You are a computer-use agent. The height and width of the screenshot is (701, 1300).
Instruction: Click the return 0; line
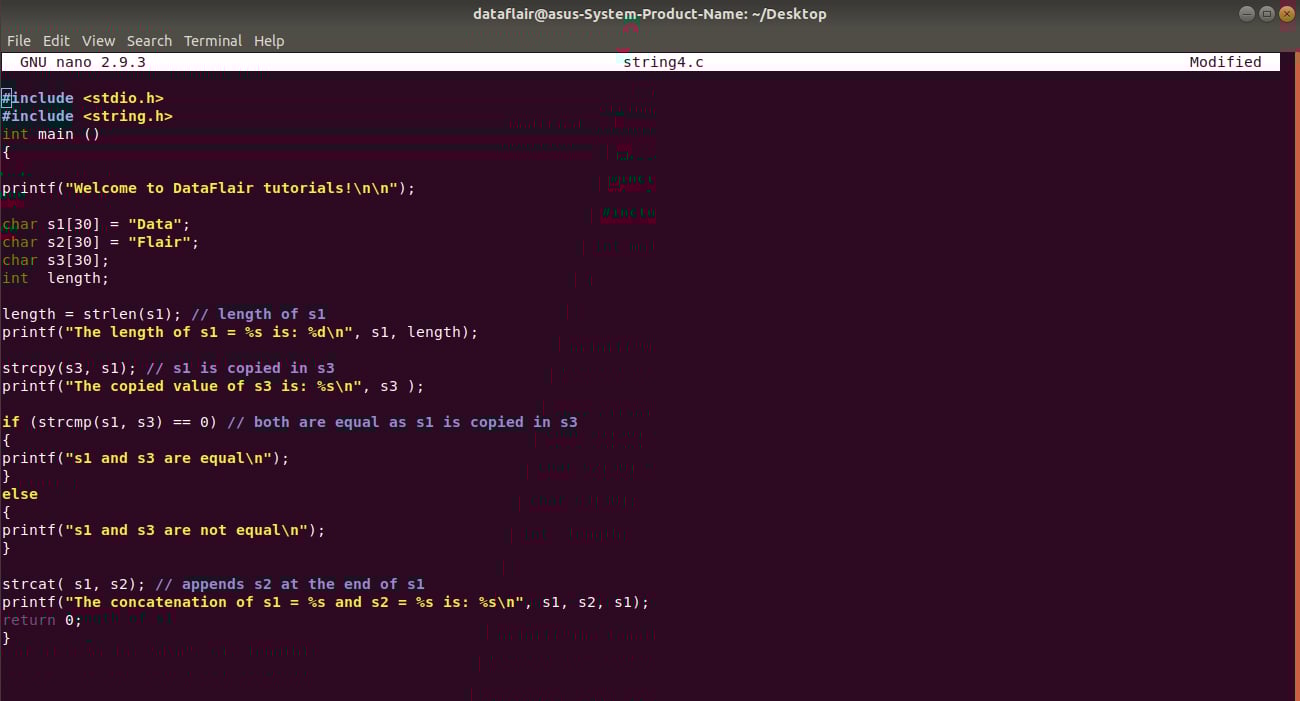pyautogui.click(x=42, y=620)
